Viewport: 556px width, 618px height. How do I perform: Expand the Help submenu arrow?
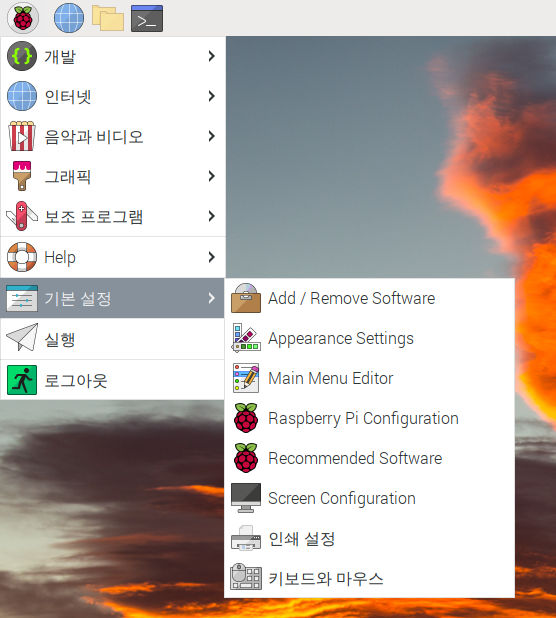pyautogui.click(x=212, y=257)
